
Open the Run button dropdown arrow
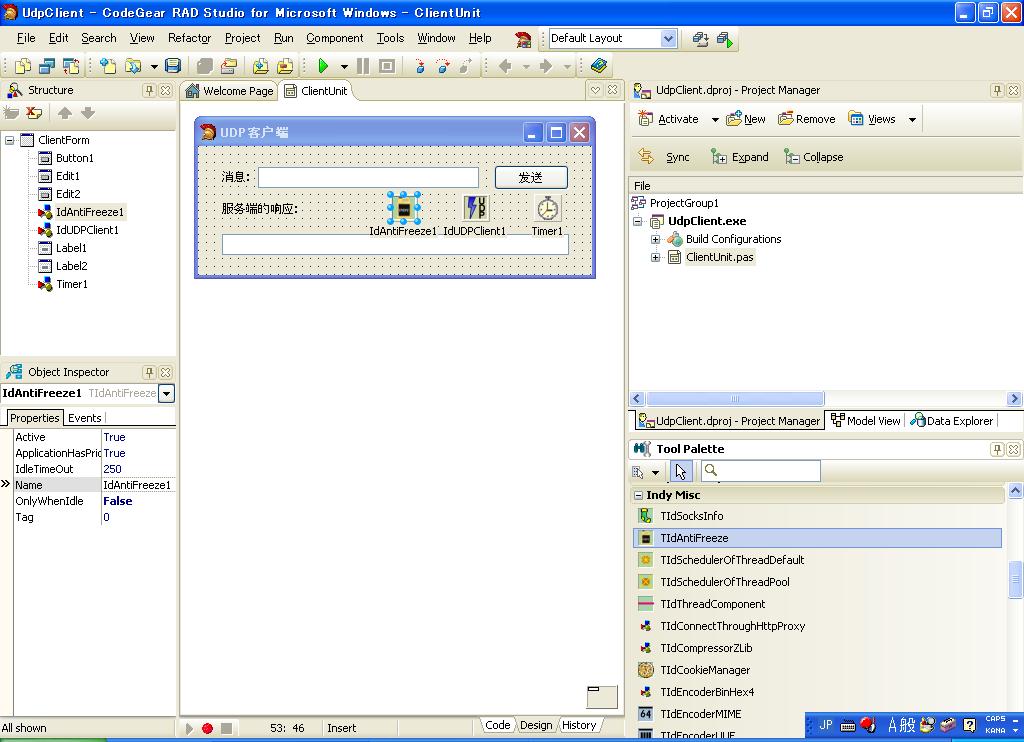[344, 66]
